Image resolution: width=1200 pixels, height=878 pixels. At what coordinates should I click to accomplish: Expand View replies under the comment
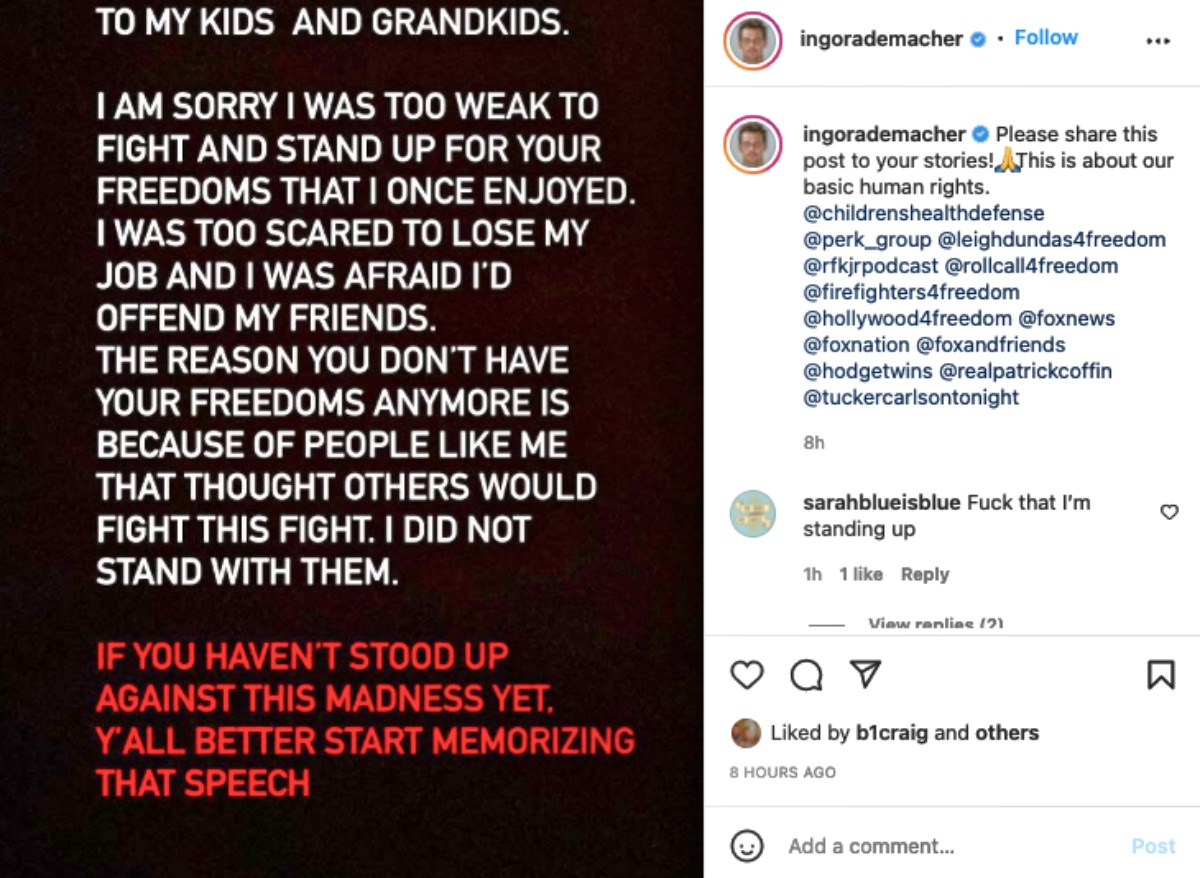pos(935,624)
